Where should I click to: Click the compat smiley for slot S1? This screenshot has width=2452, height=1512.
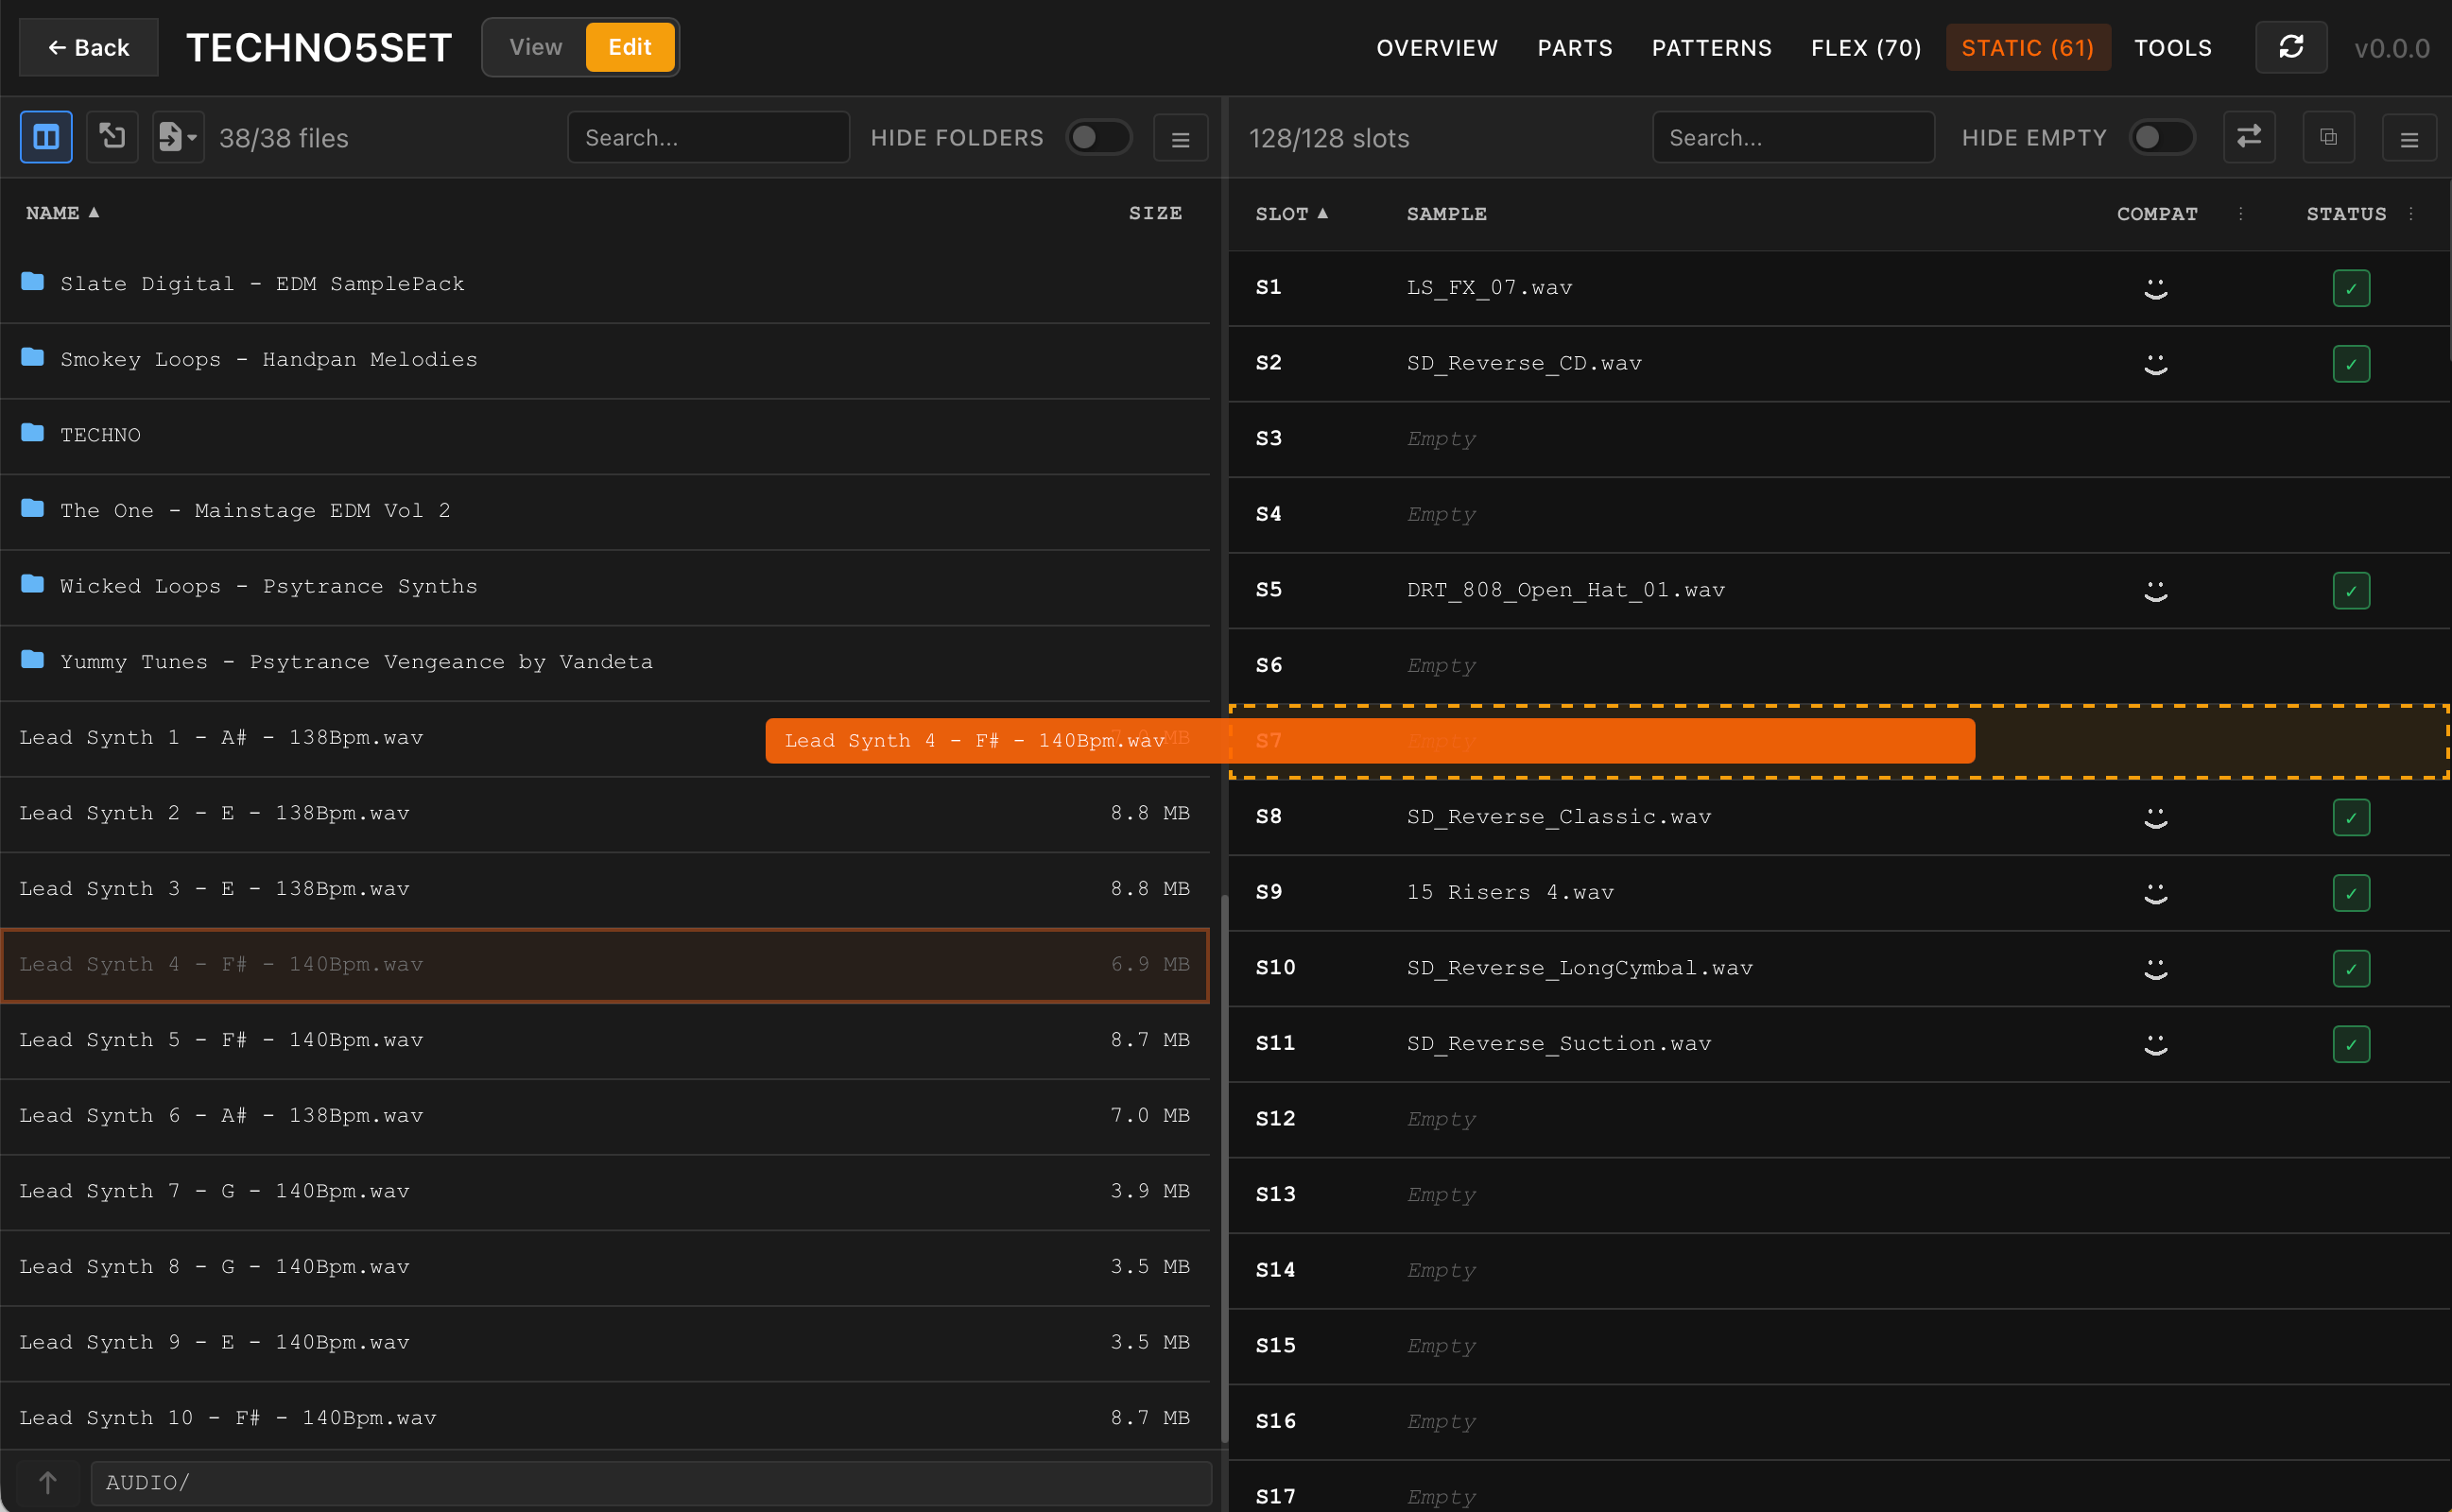[2156, 288]
